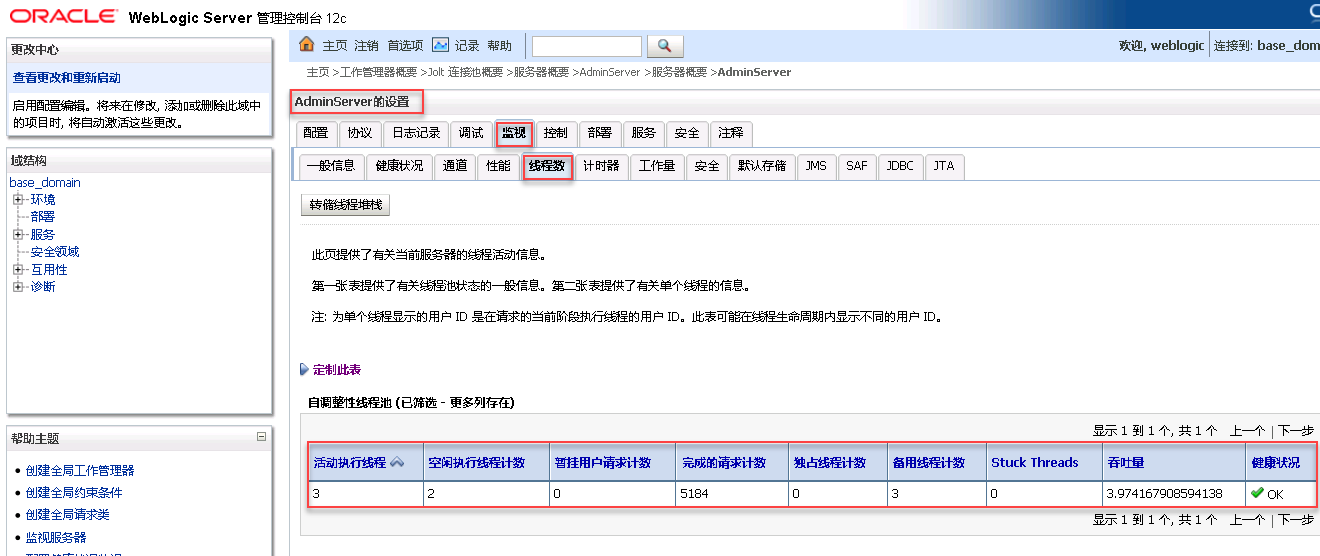
Task: Expand the 环境 tree node
Action: coord(18,200)
